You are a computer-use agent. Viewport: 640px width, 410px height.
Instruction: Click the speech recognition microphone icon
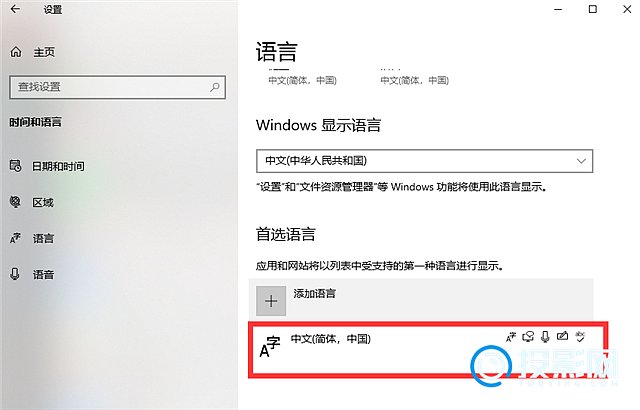(x=545, y=337)
